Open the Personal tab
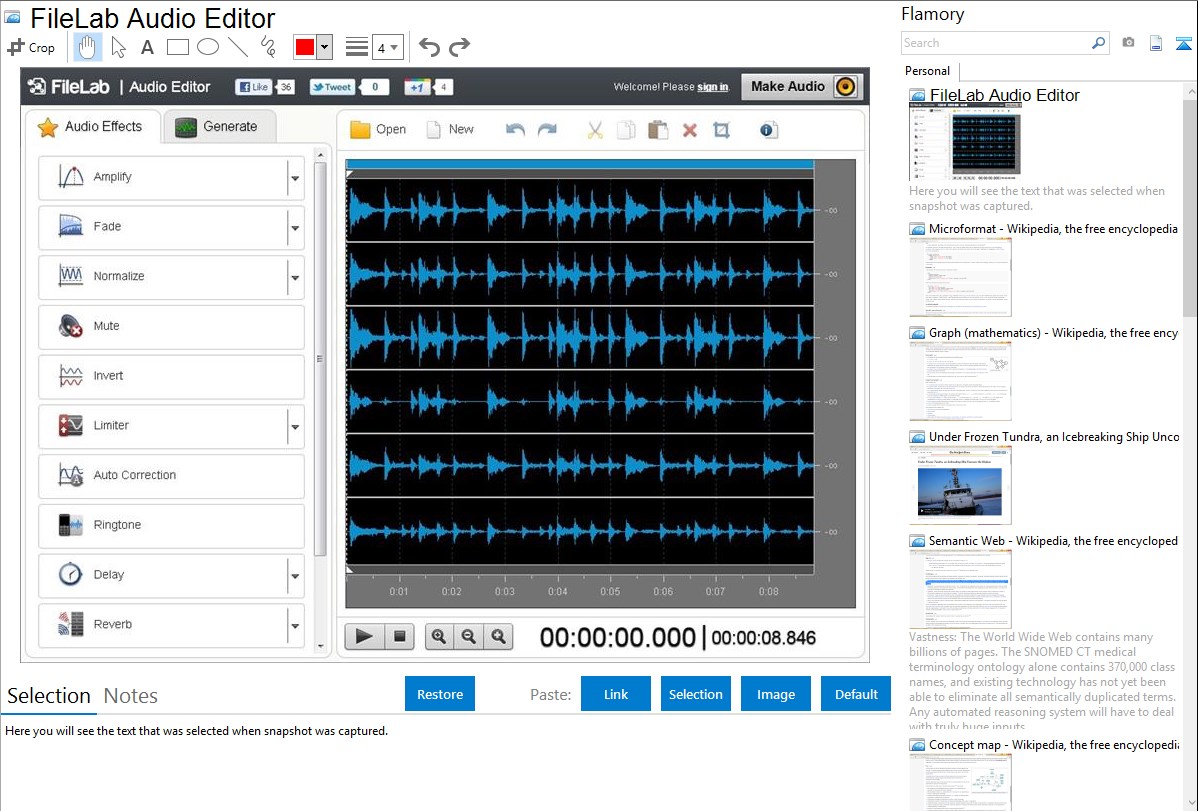1198x811 pixels. click(927, 71)
